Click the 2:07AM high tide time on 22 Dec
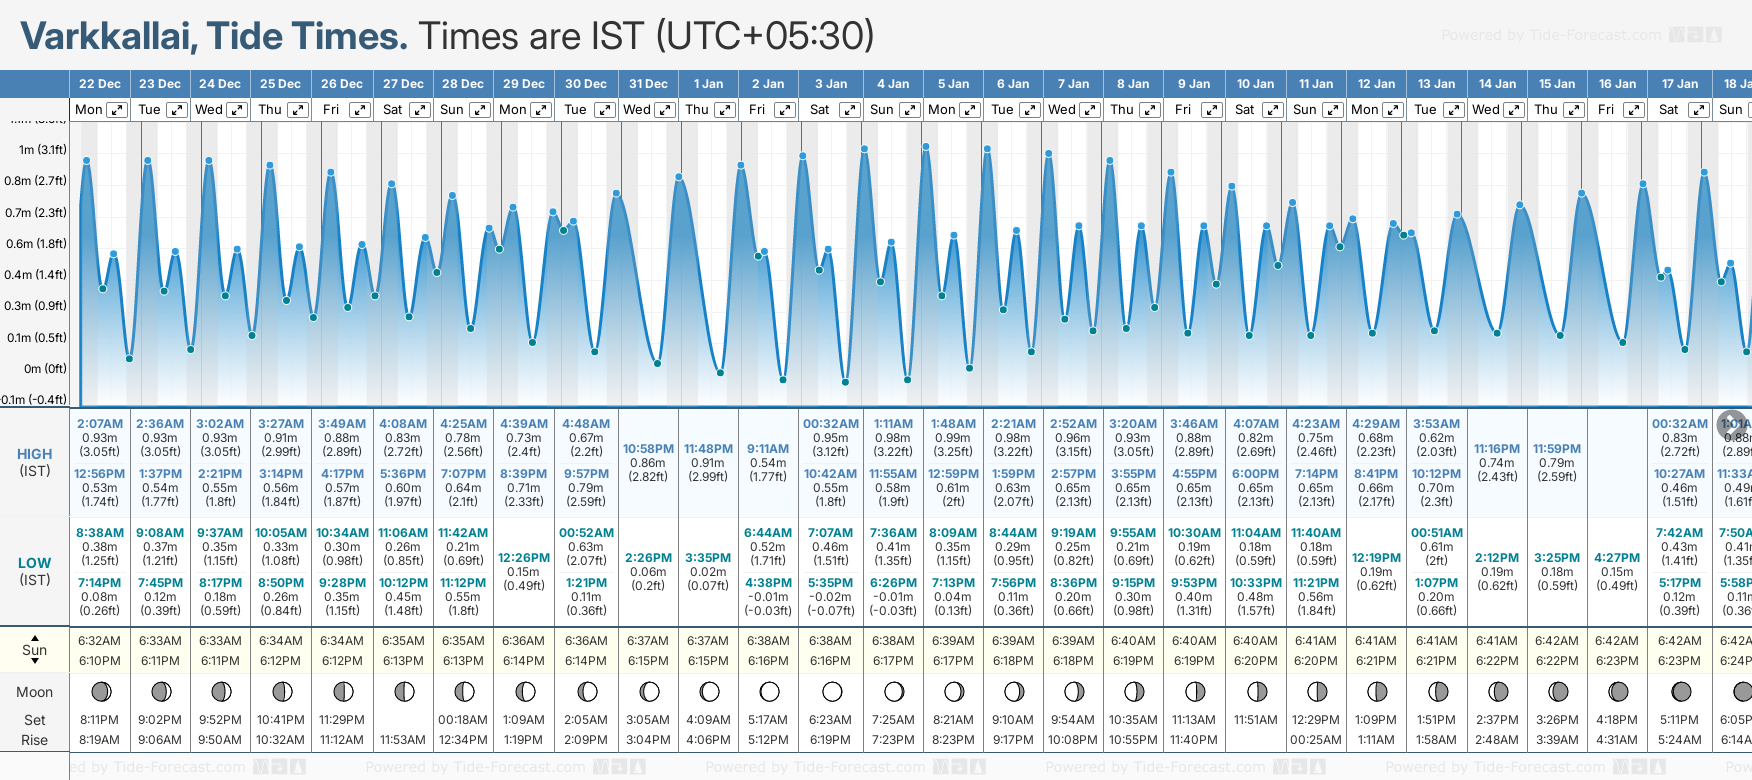The width and height of the screenshot is (1752, 780). coord(100,424)
